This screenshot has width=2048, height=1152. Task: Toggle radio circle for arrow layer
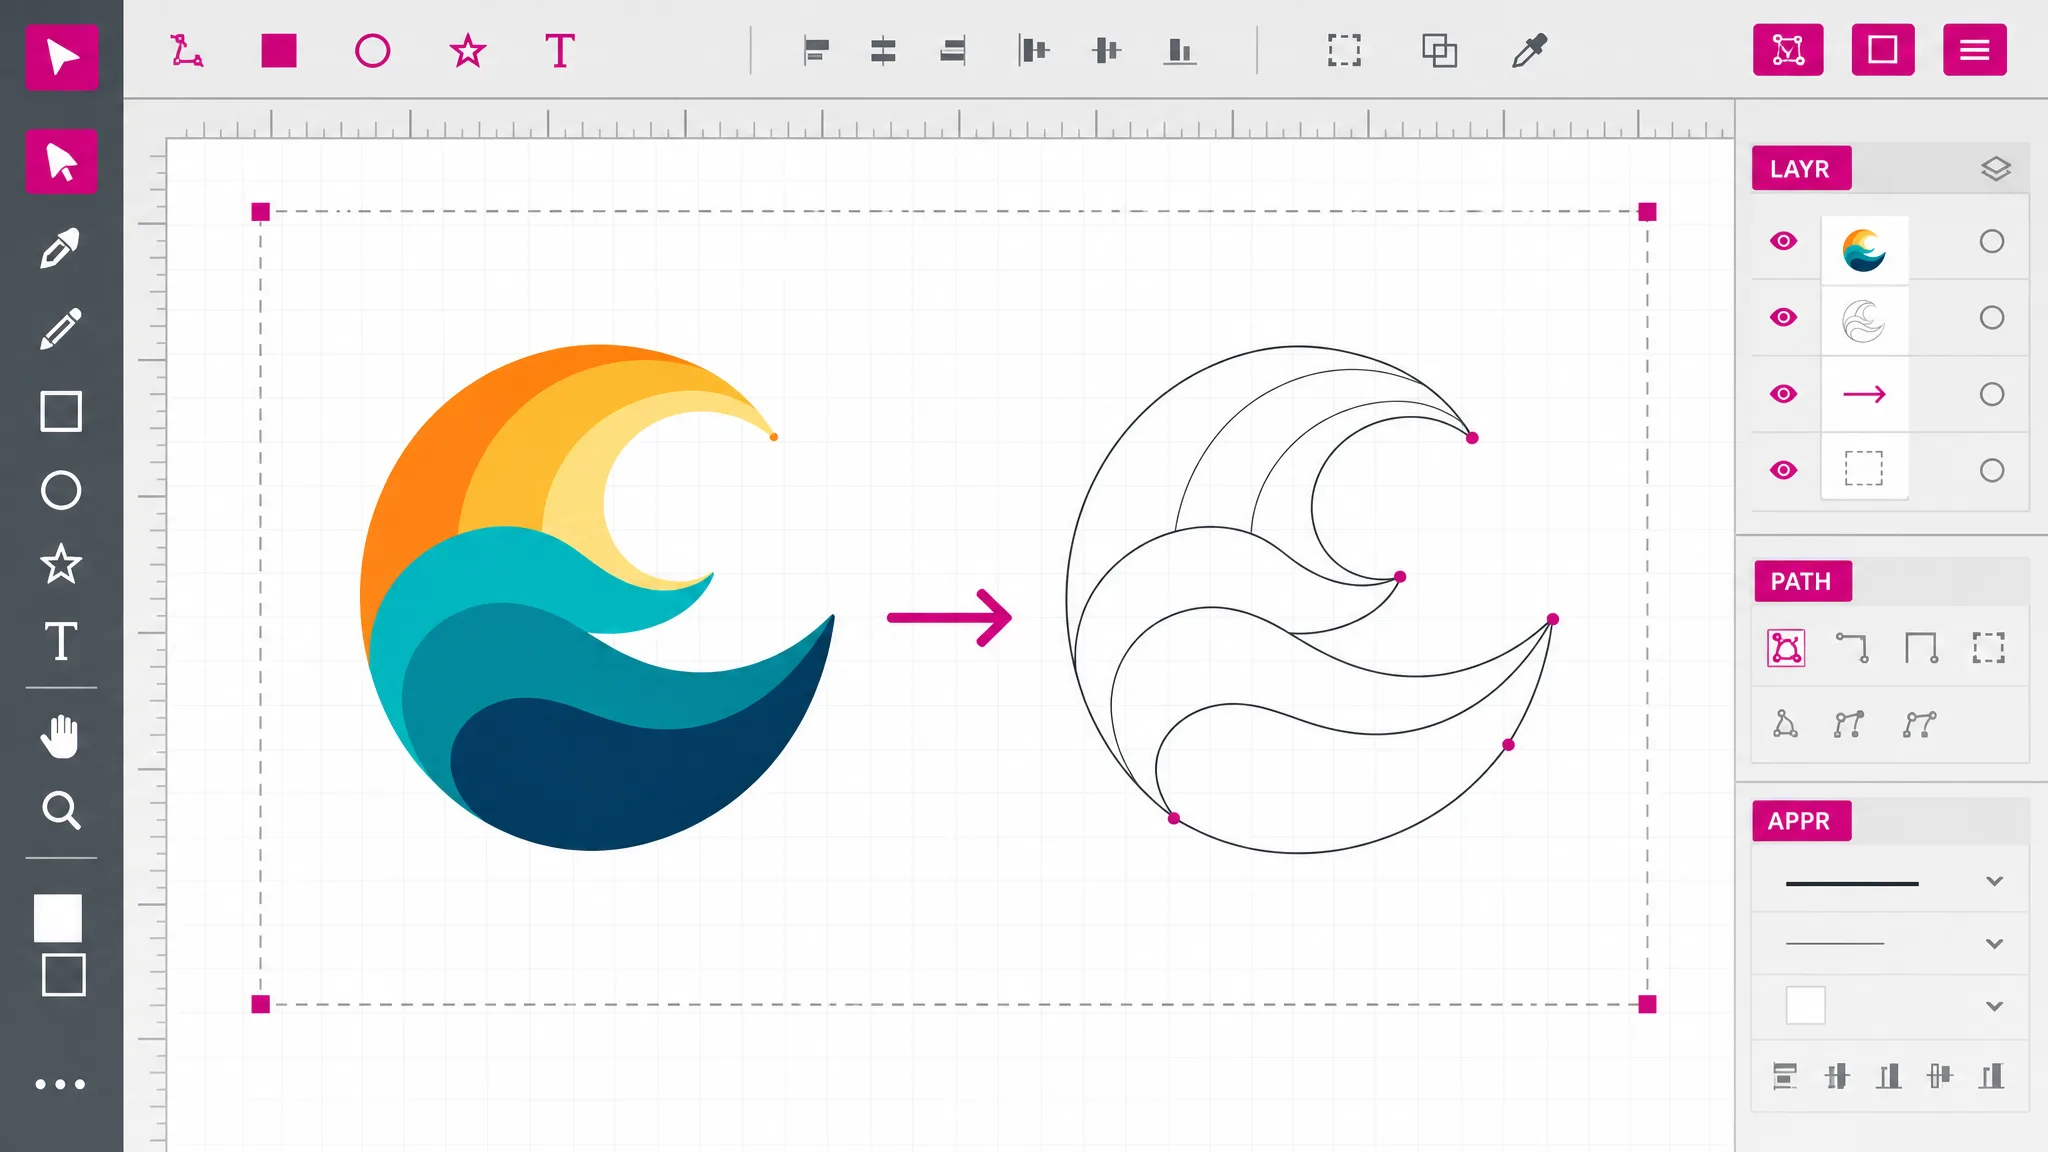click(x=1992, y=394)
